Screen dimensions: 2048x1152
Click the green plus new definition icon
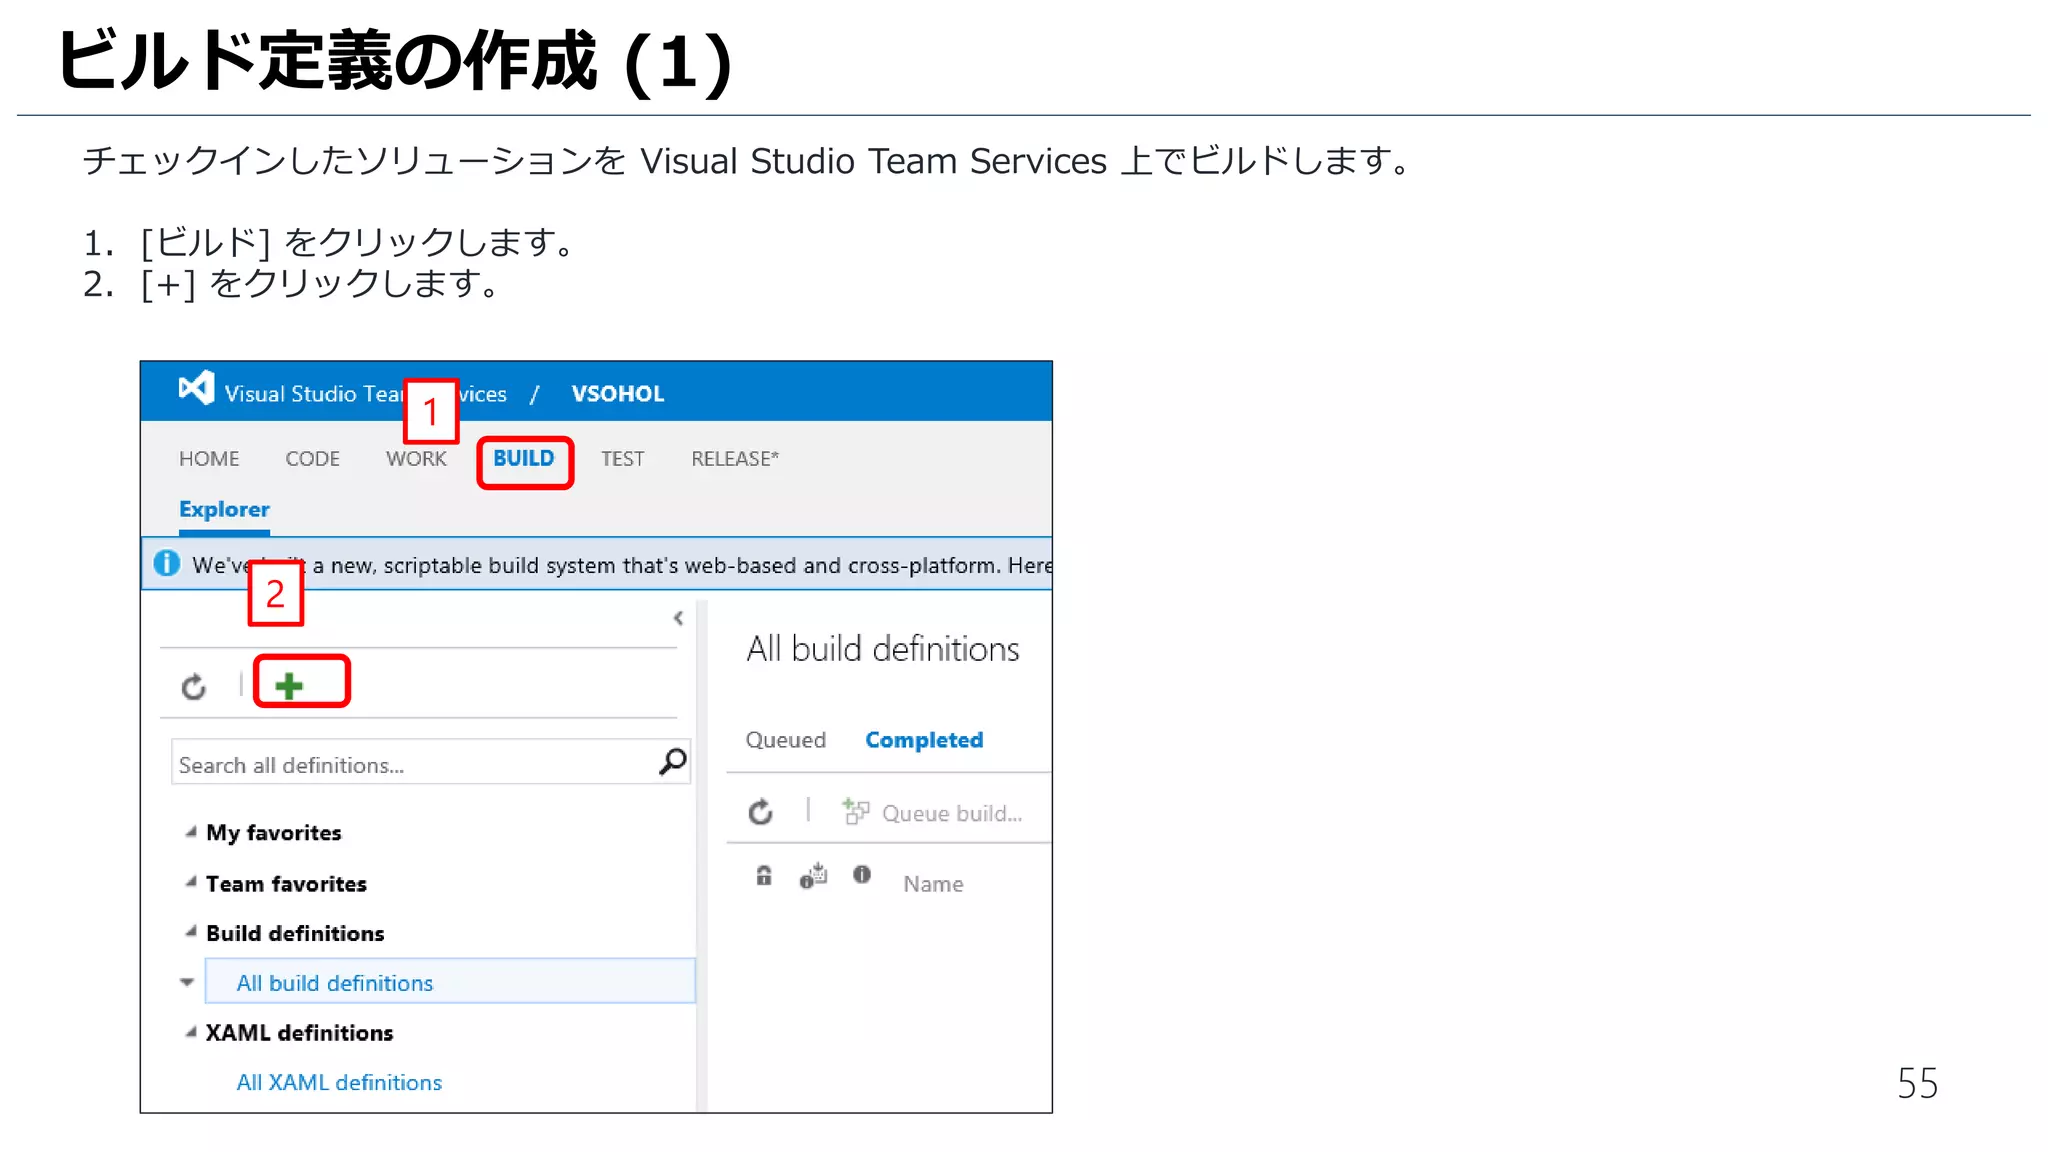tap(289, 686)
